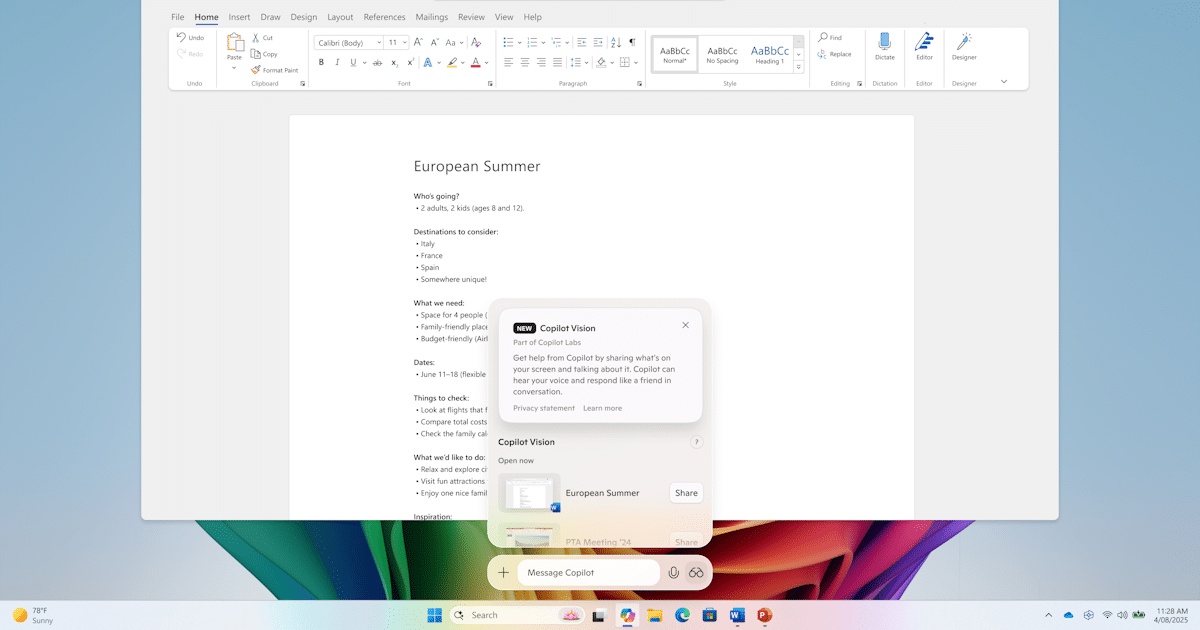Viewport: 1200px width, 630px height.
Task: Open the Review ribbon tab
Action: pyautogui.click(x=471, y=16)
